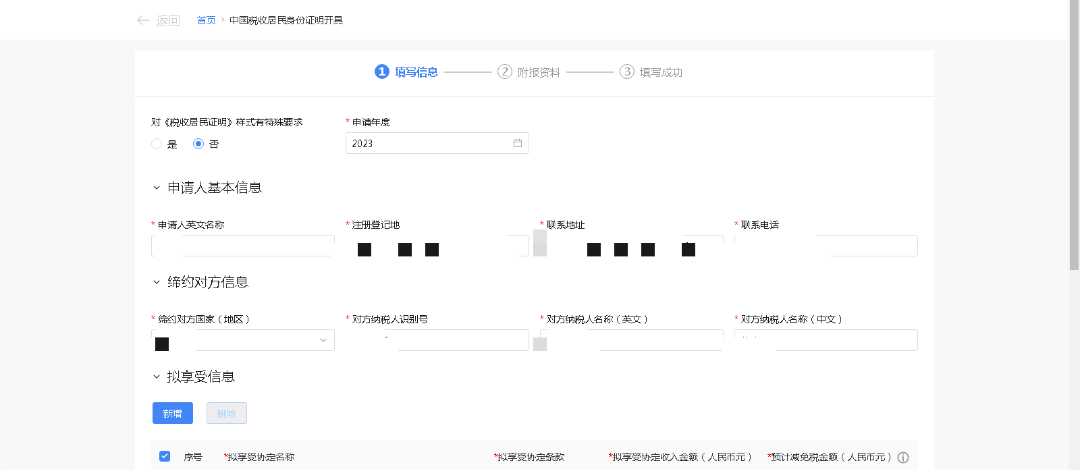Collapse the 申请人基本信息 section
The image size is (1080, 471).
pos(156,188)
